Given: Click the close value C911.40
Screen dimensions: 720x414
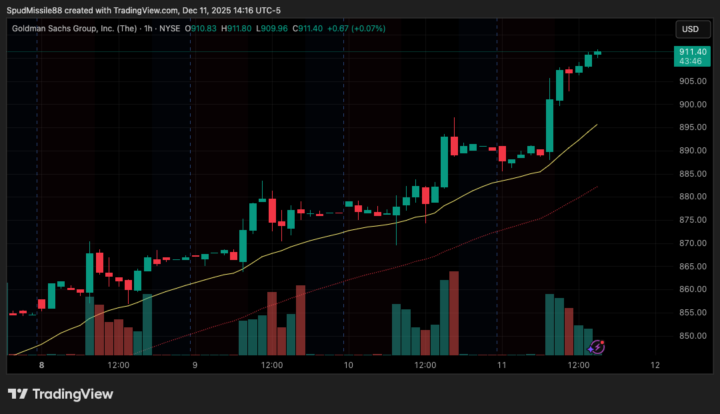Looking at the screenshot, I should [x=308, y=28].
